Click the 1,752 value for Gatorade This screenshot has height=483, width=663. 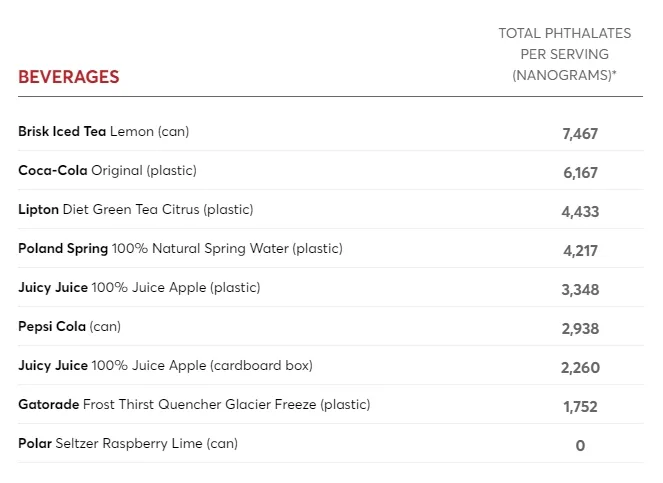pos(580,406)
